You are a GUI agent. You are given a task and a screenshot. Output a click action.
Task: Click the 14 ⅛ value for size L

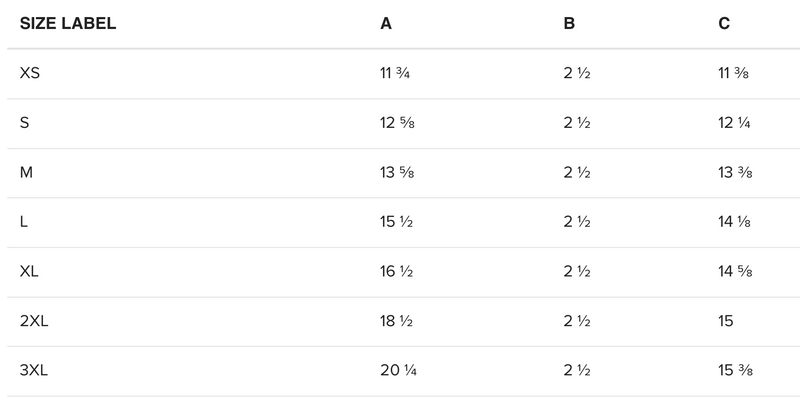click(x=735, y=222)
